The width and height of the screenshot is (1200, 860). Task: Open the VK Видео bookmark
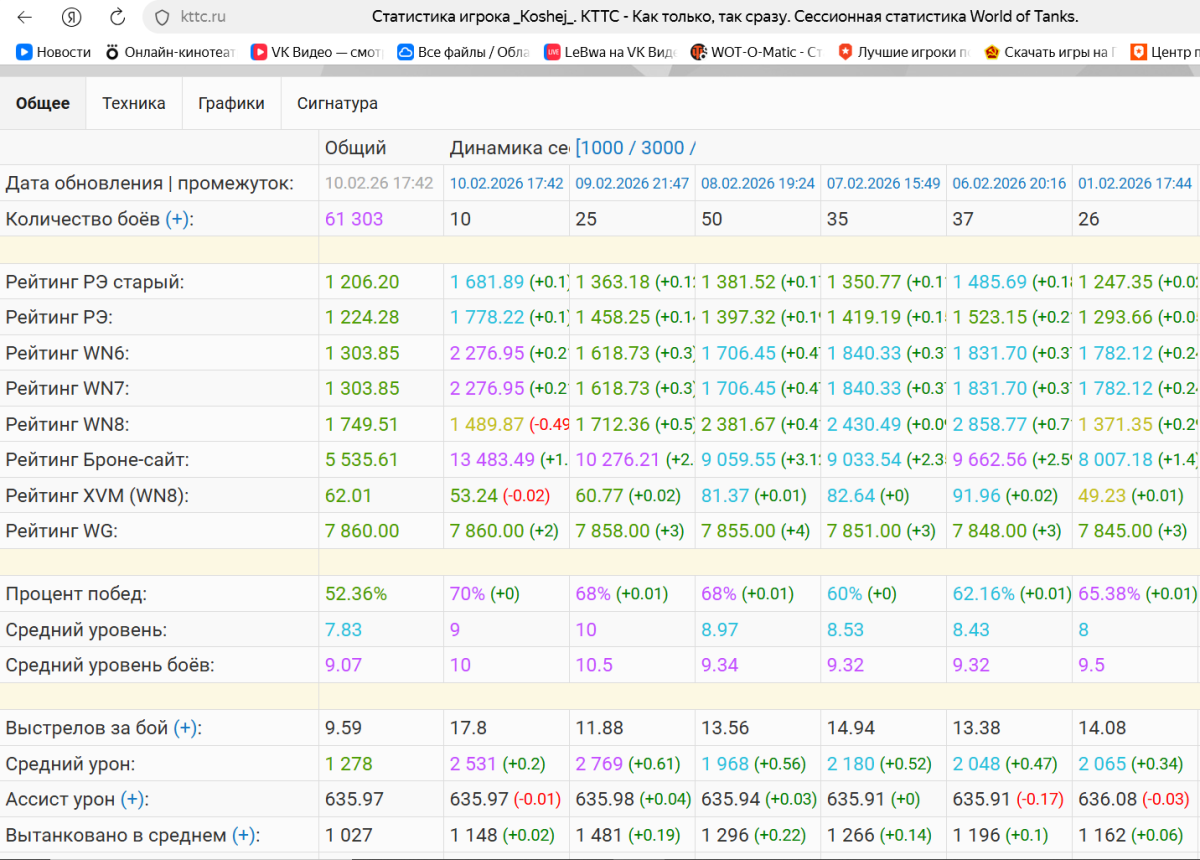317,52
